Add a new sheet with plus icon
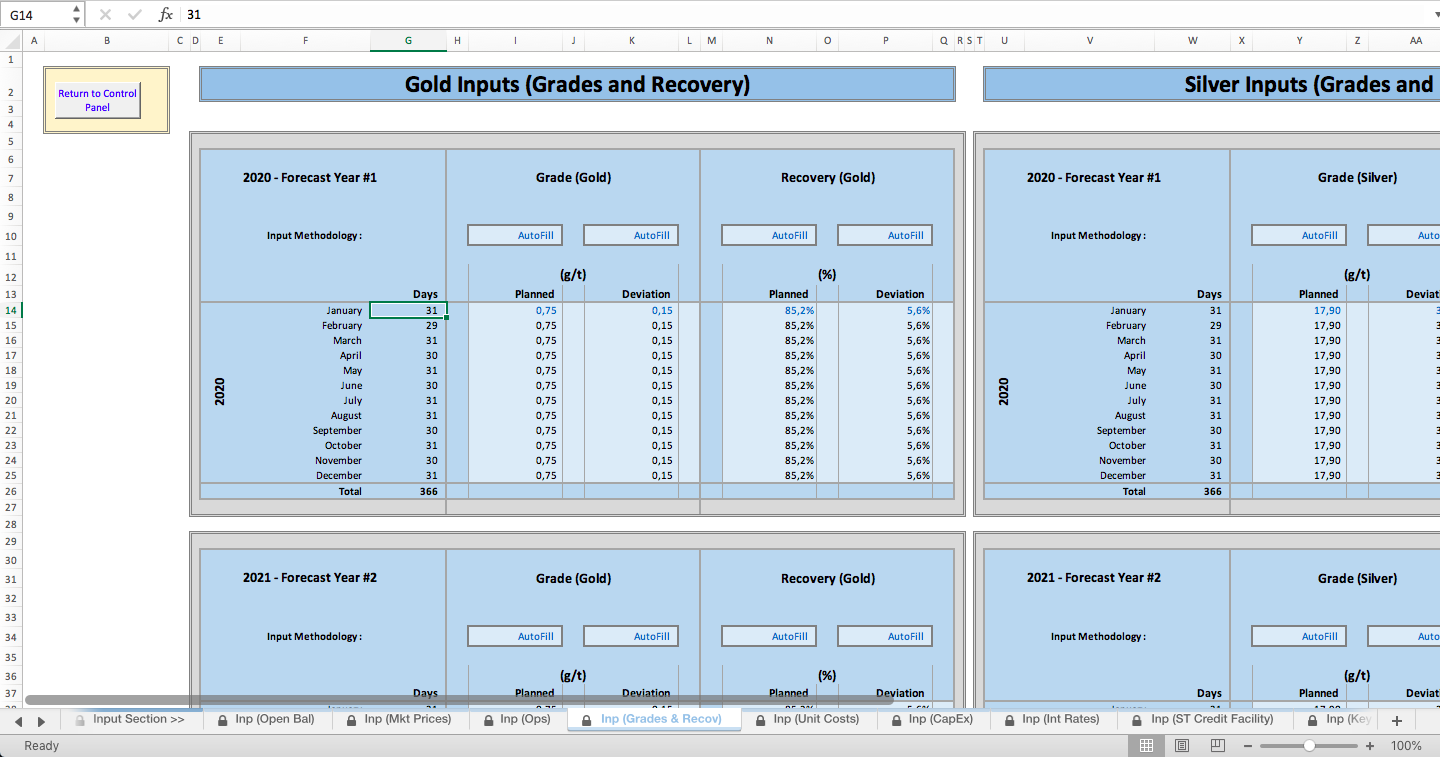1440x757 pixels. pos(1397,720)
